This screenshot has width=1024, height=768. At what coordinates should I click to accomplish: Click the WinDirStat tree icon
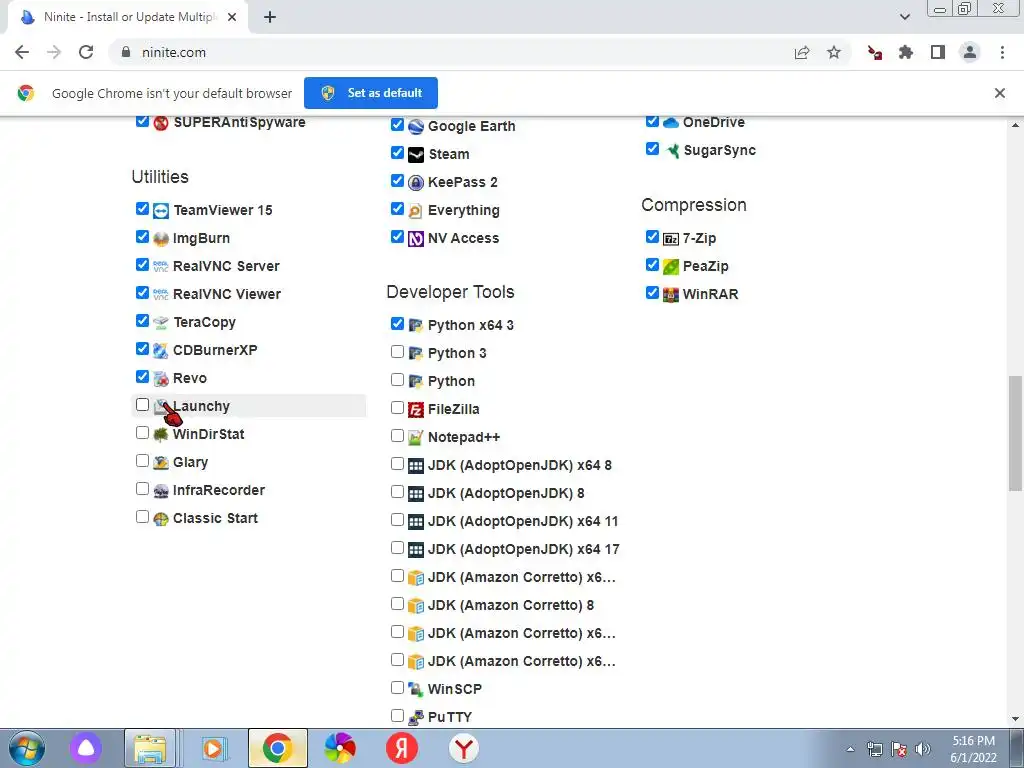[161, 435]
